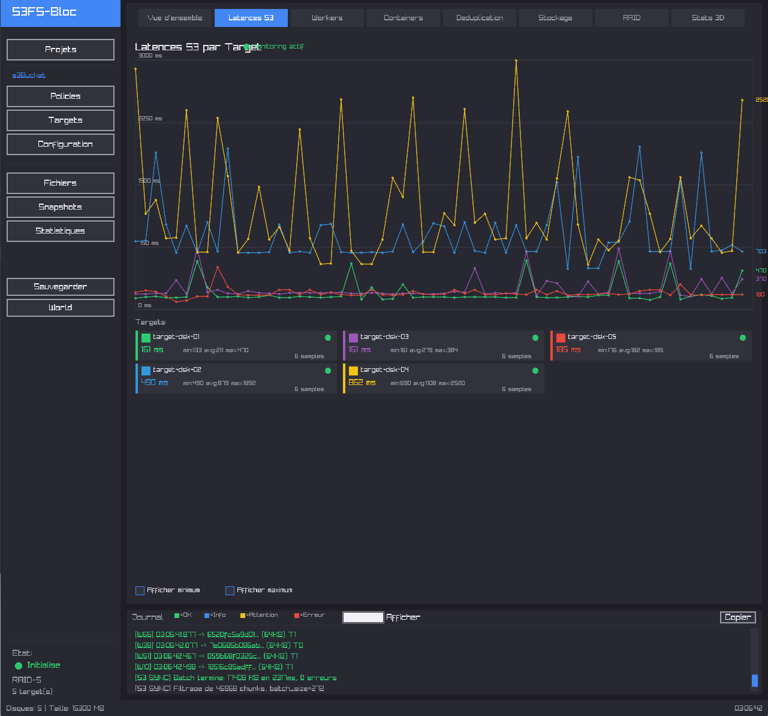Open the Deduplication tab
Screen dimensions: 768x716
click(480, 18)
